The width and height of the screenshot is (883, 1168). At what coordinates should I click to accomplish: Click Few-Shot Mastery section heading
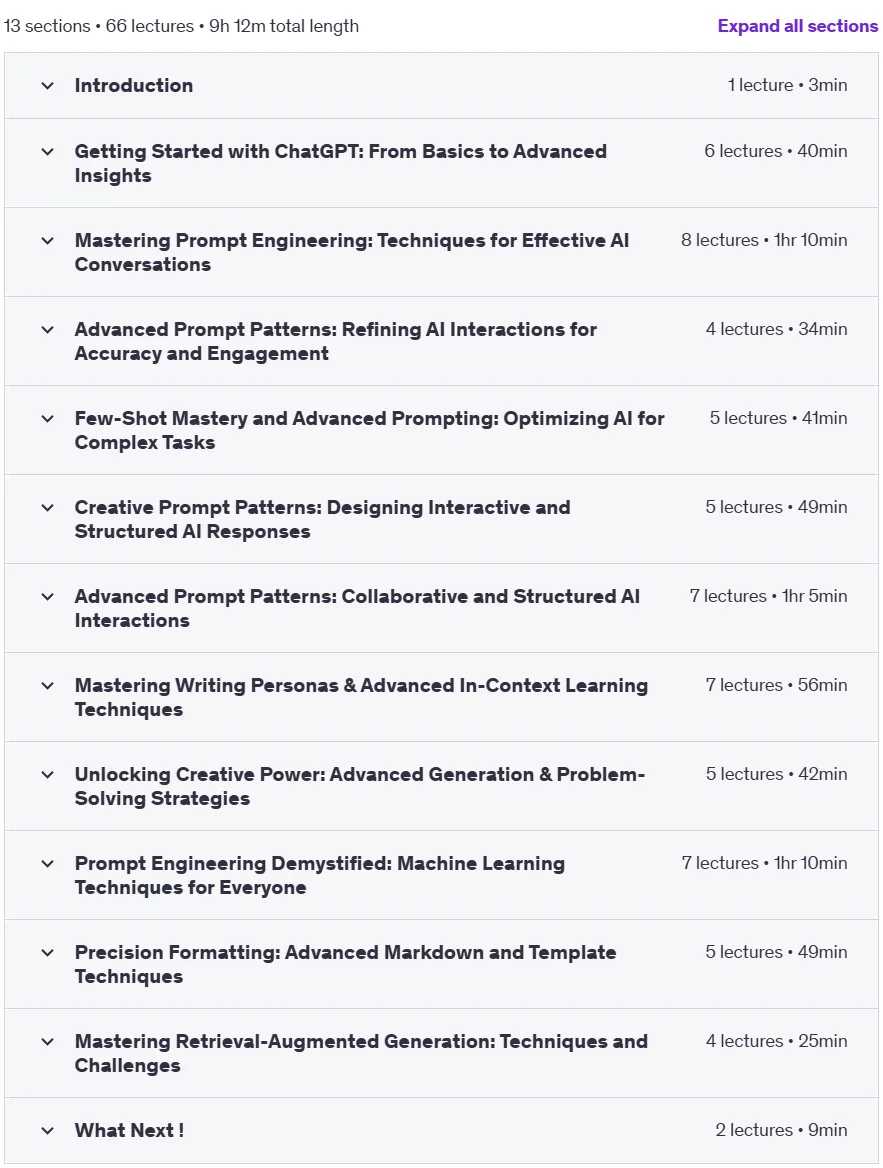pos(370,431)
